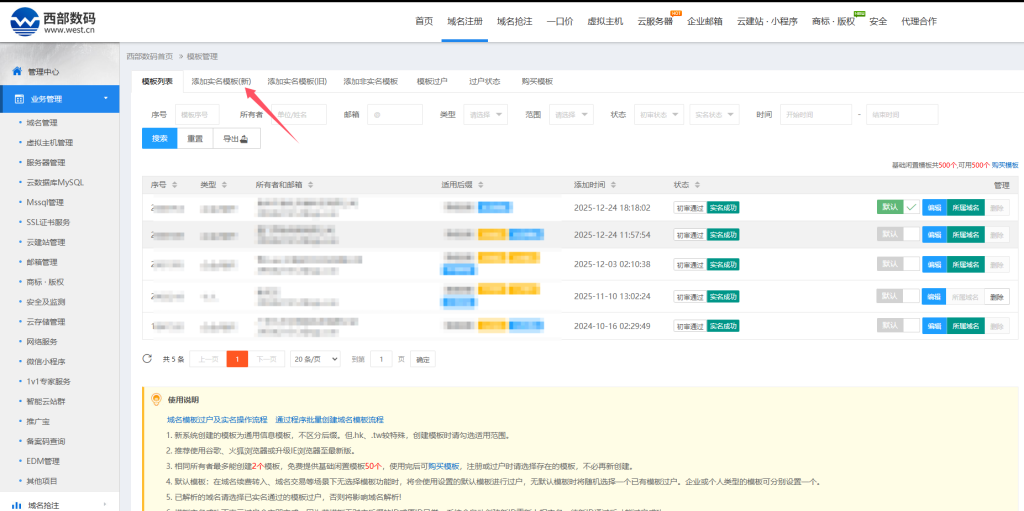Image resolution: width=1024 pixels, height=511 pixels.
Task: Sort by 状态 column arrows
Action: pyautogui.click(x=697, y=185)
